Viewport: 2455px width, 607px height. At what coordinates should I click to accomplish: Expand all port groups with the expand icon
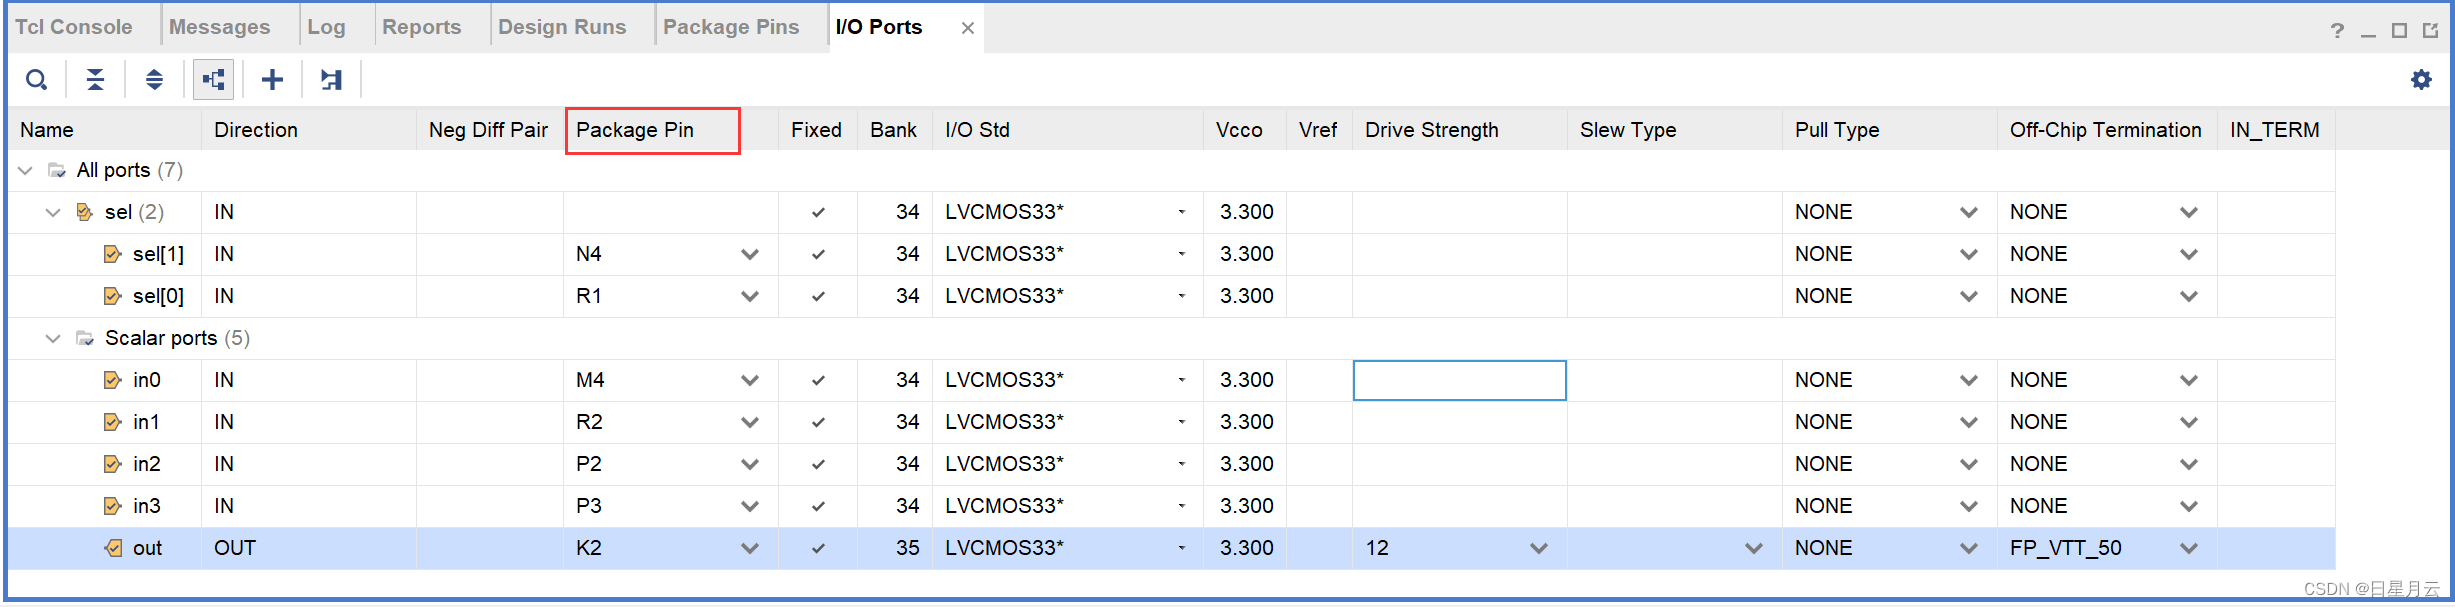pyautogui.click(x=154, y=79)
